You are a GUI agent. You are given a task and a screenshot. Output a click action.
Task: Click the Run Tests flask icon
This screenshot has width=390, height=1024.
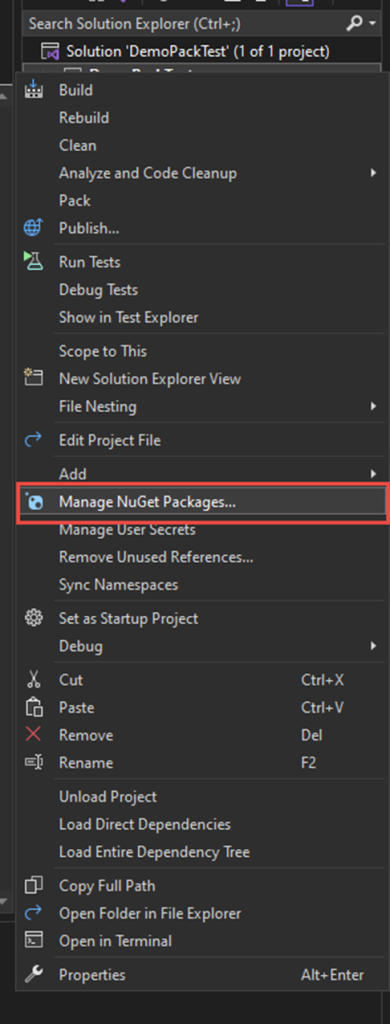click(x=33, y=261)
